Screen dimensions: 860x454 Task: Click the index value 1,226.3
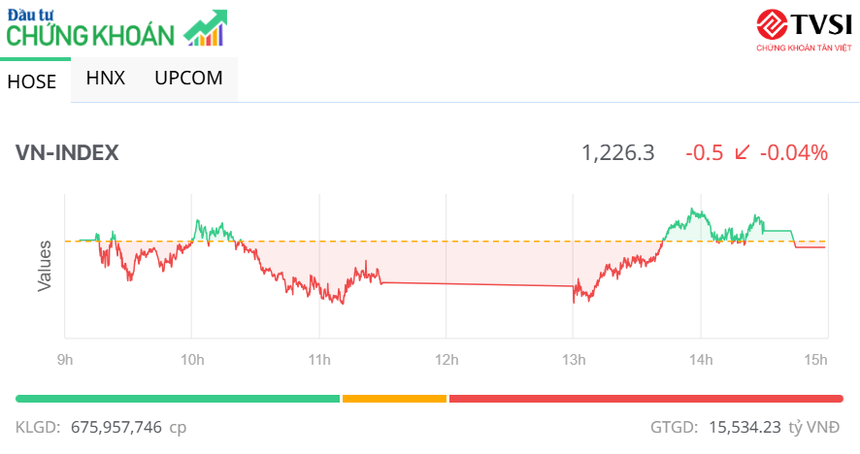tap(618, 153)
